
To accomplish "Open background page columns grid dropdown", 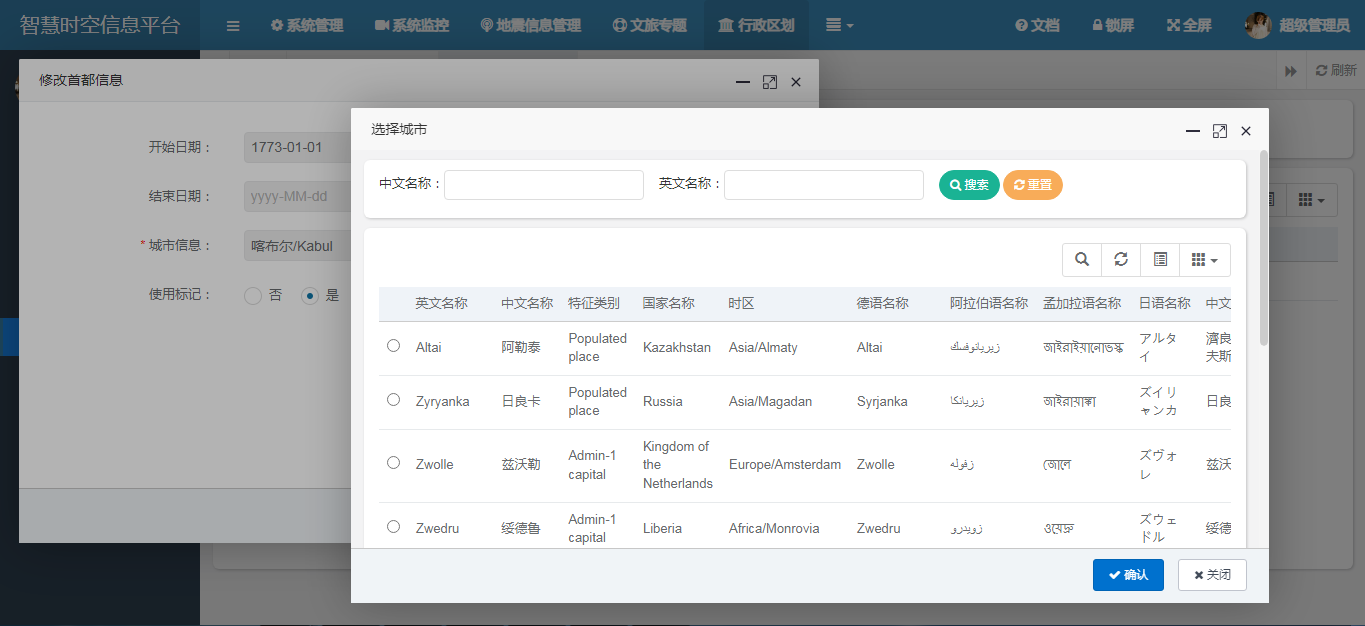I will point(1312,200).
